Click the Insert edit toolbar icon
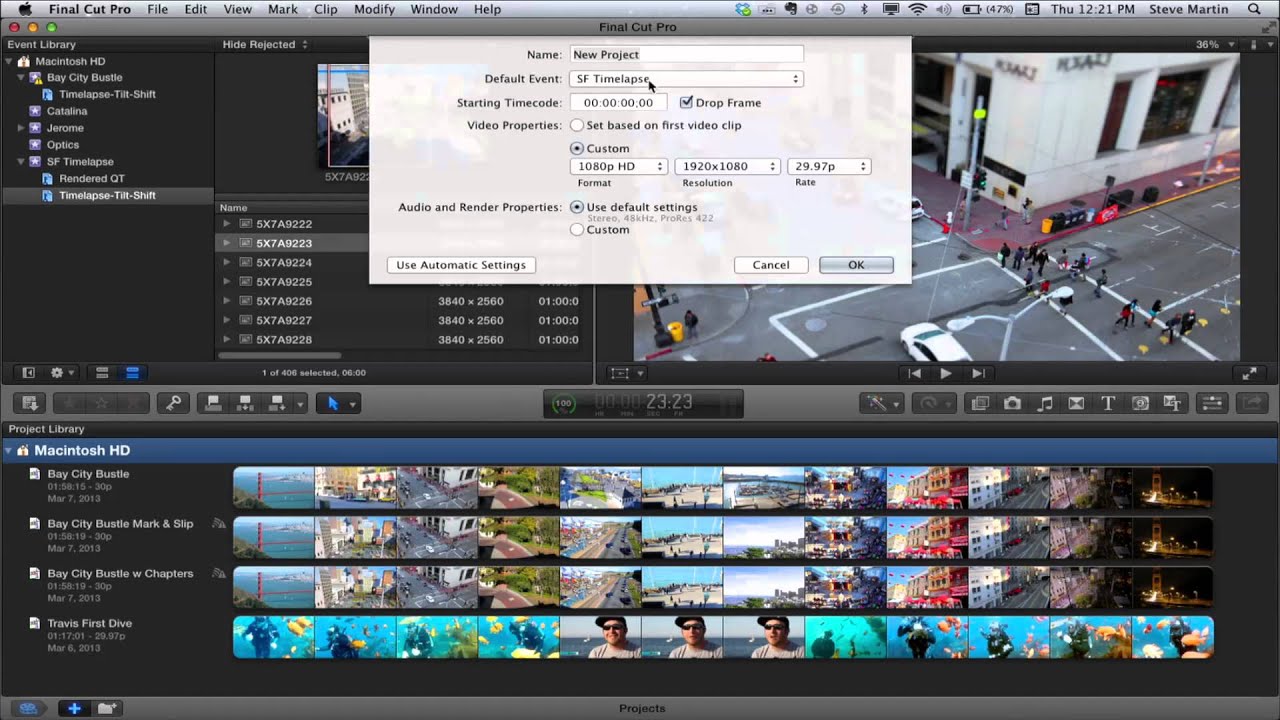Viewport: 1280px width, 720px height. [245, 403]
